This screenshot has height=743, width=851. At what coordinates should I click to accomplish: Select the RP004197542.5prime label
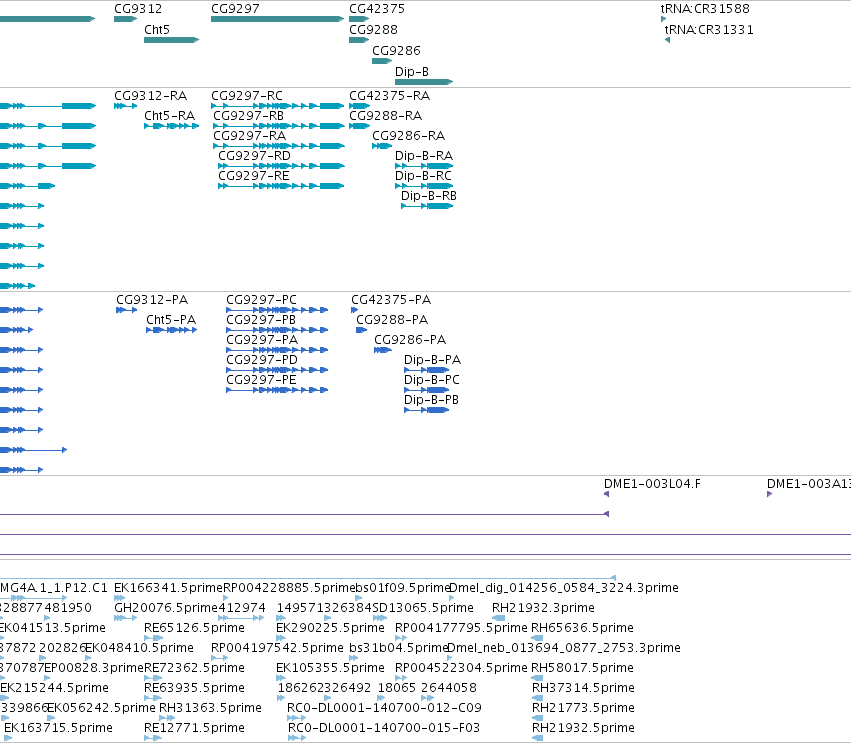[277, 648]
